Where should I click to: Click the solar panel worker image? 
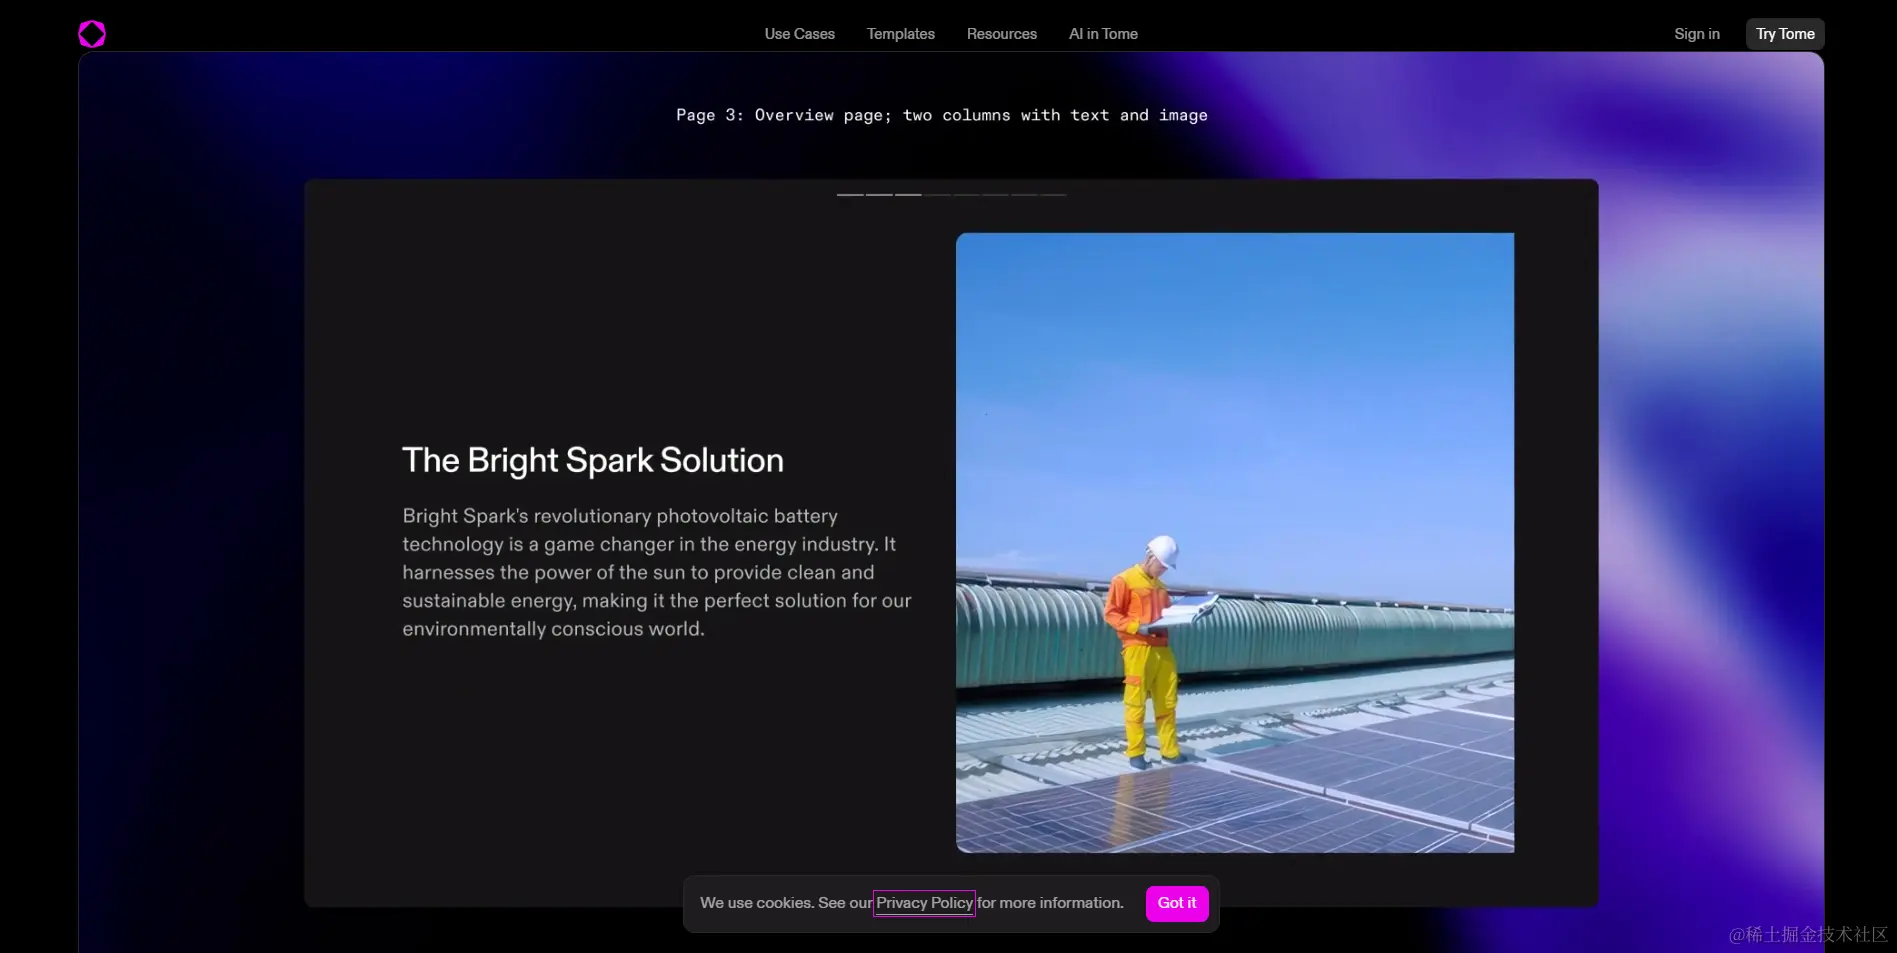pos(1234,543)
